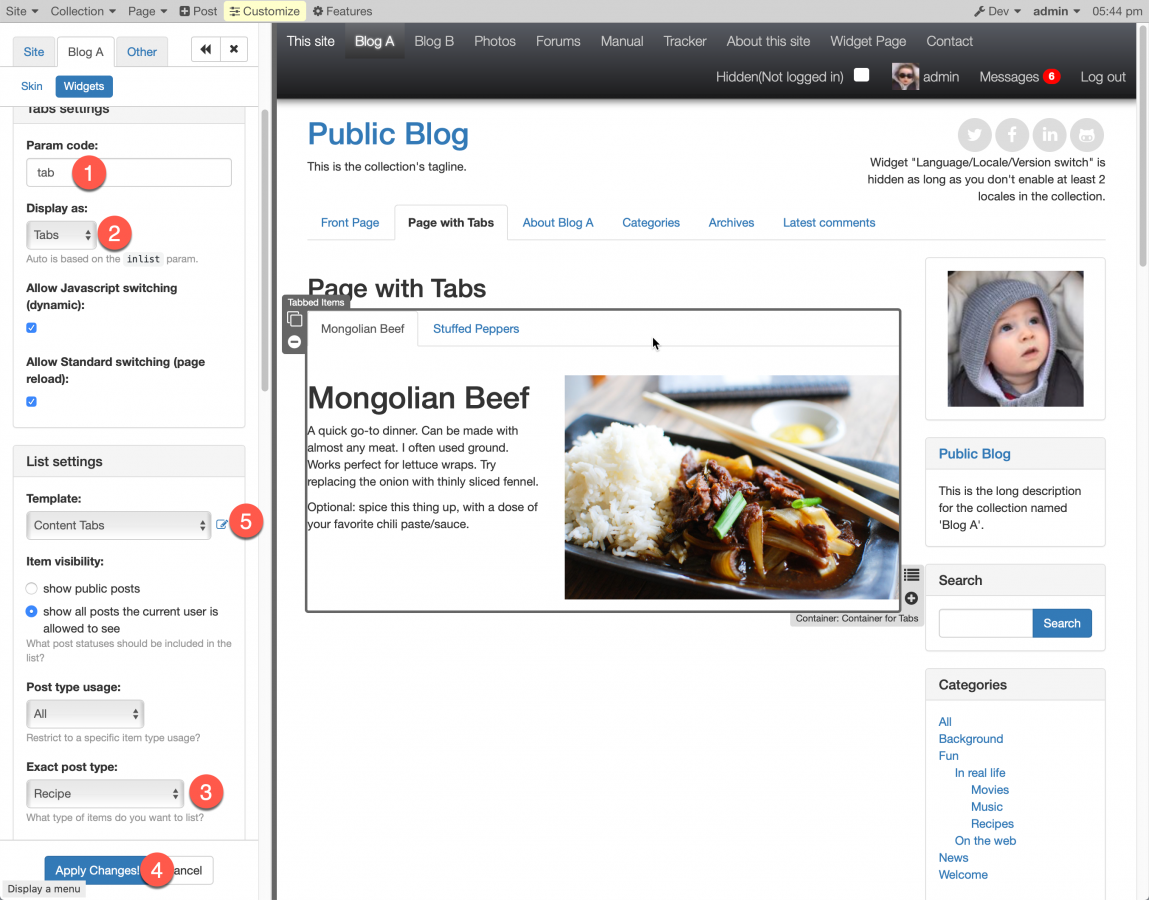Screen dimensions: 1149x900
Task: Disable the Tabbed Items widget
Action: point(294,341)
